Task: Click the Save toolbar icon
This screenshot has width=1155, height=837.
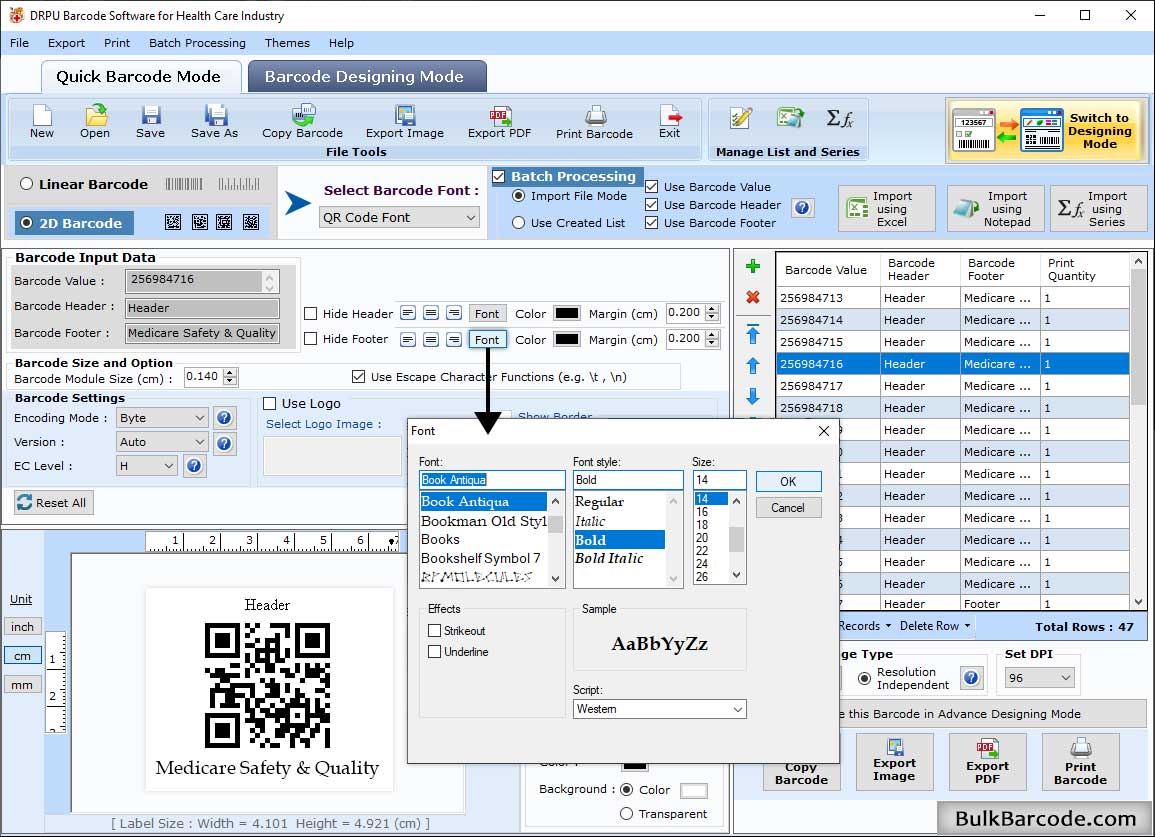Action: pyautogui.click(x=150, y=121)
